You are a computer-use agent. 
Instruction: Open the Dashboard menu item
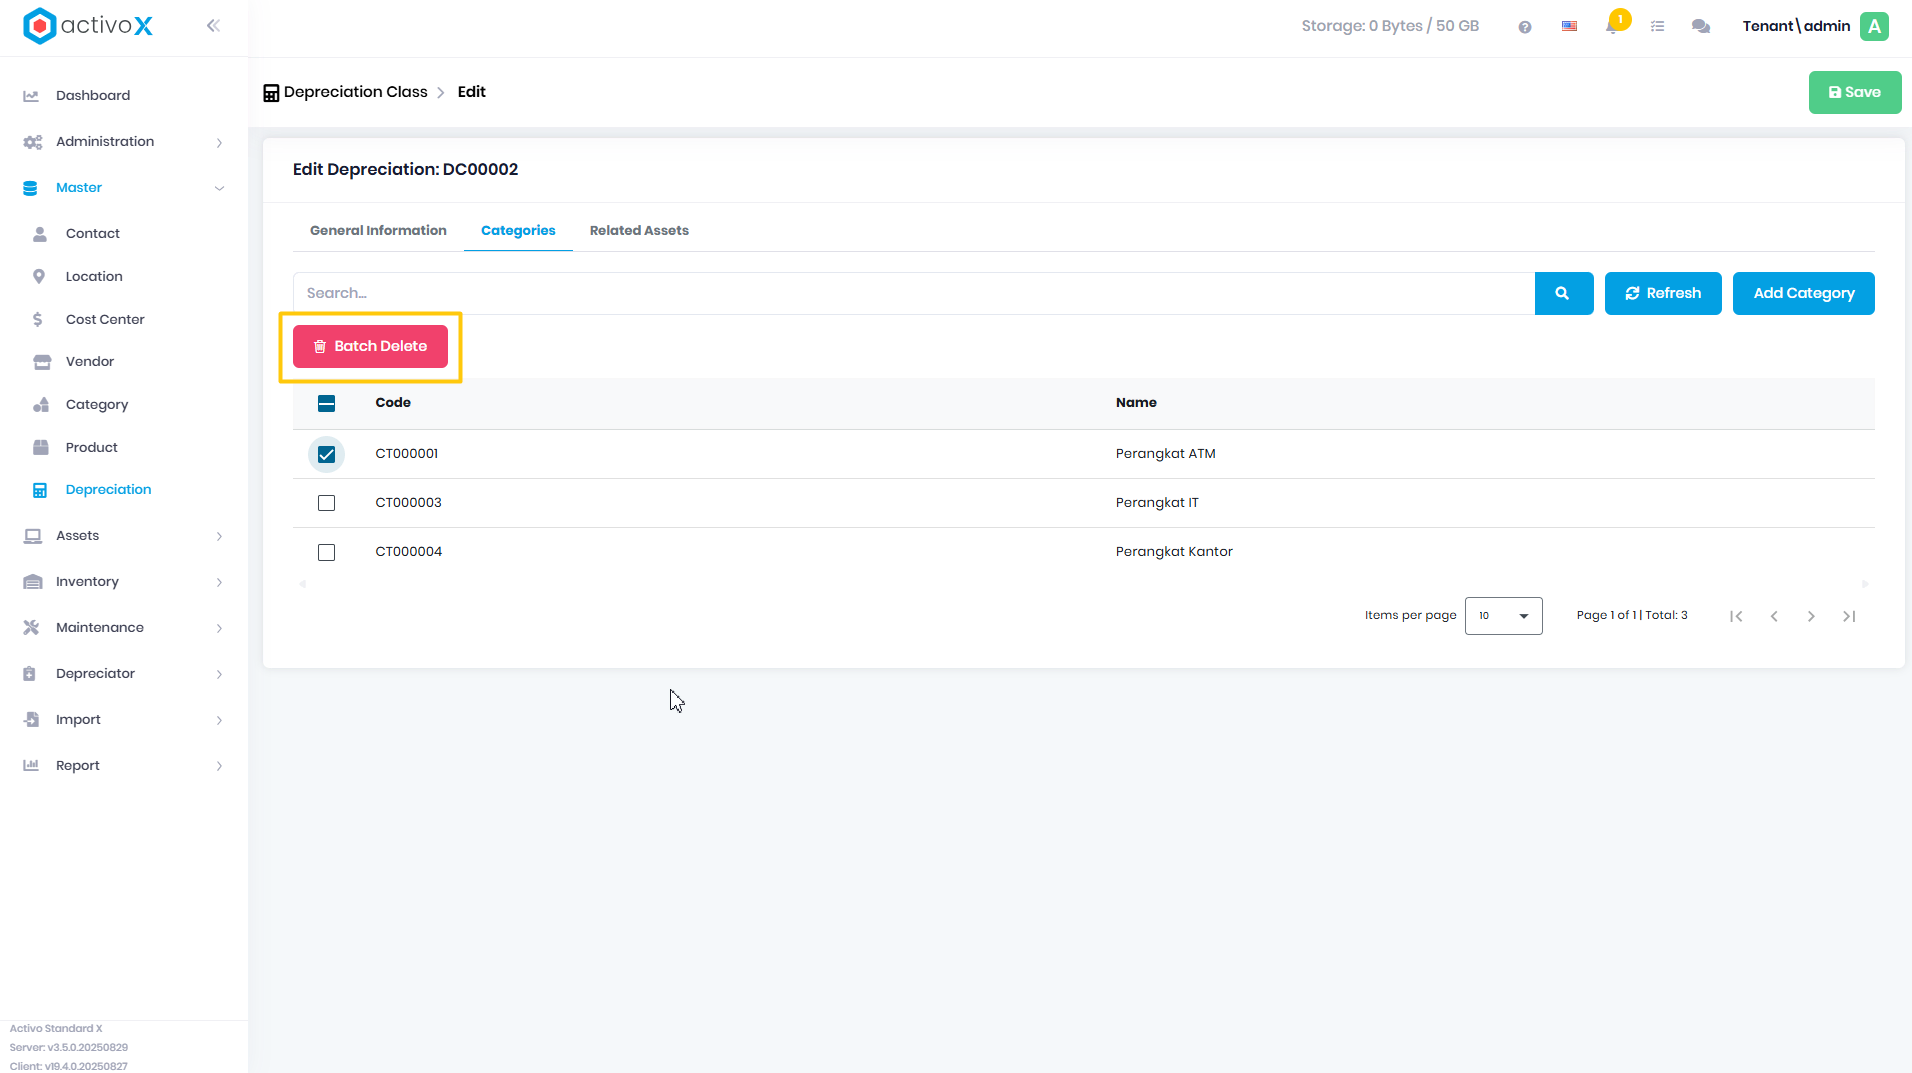point(93,96)
